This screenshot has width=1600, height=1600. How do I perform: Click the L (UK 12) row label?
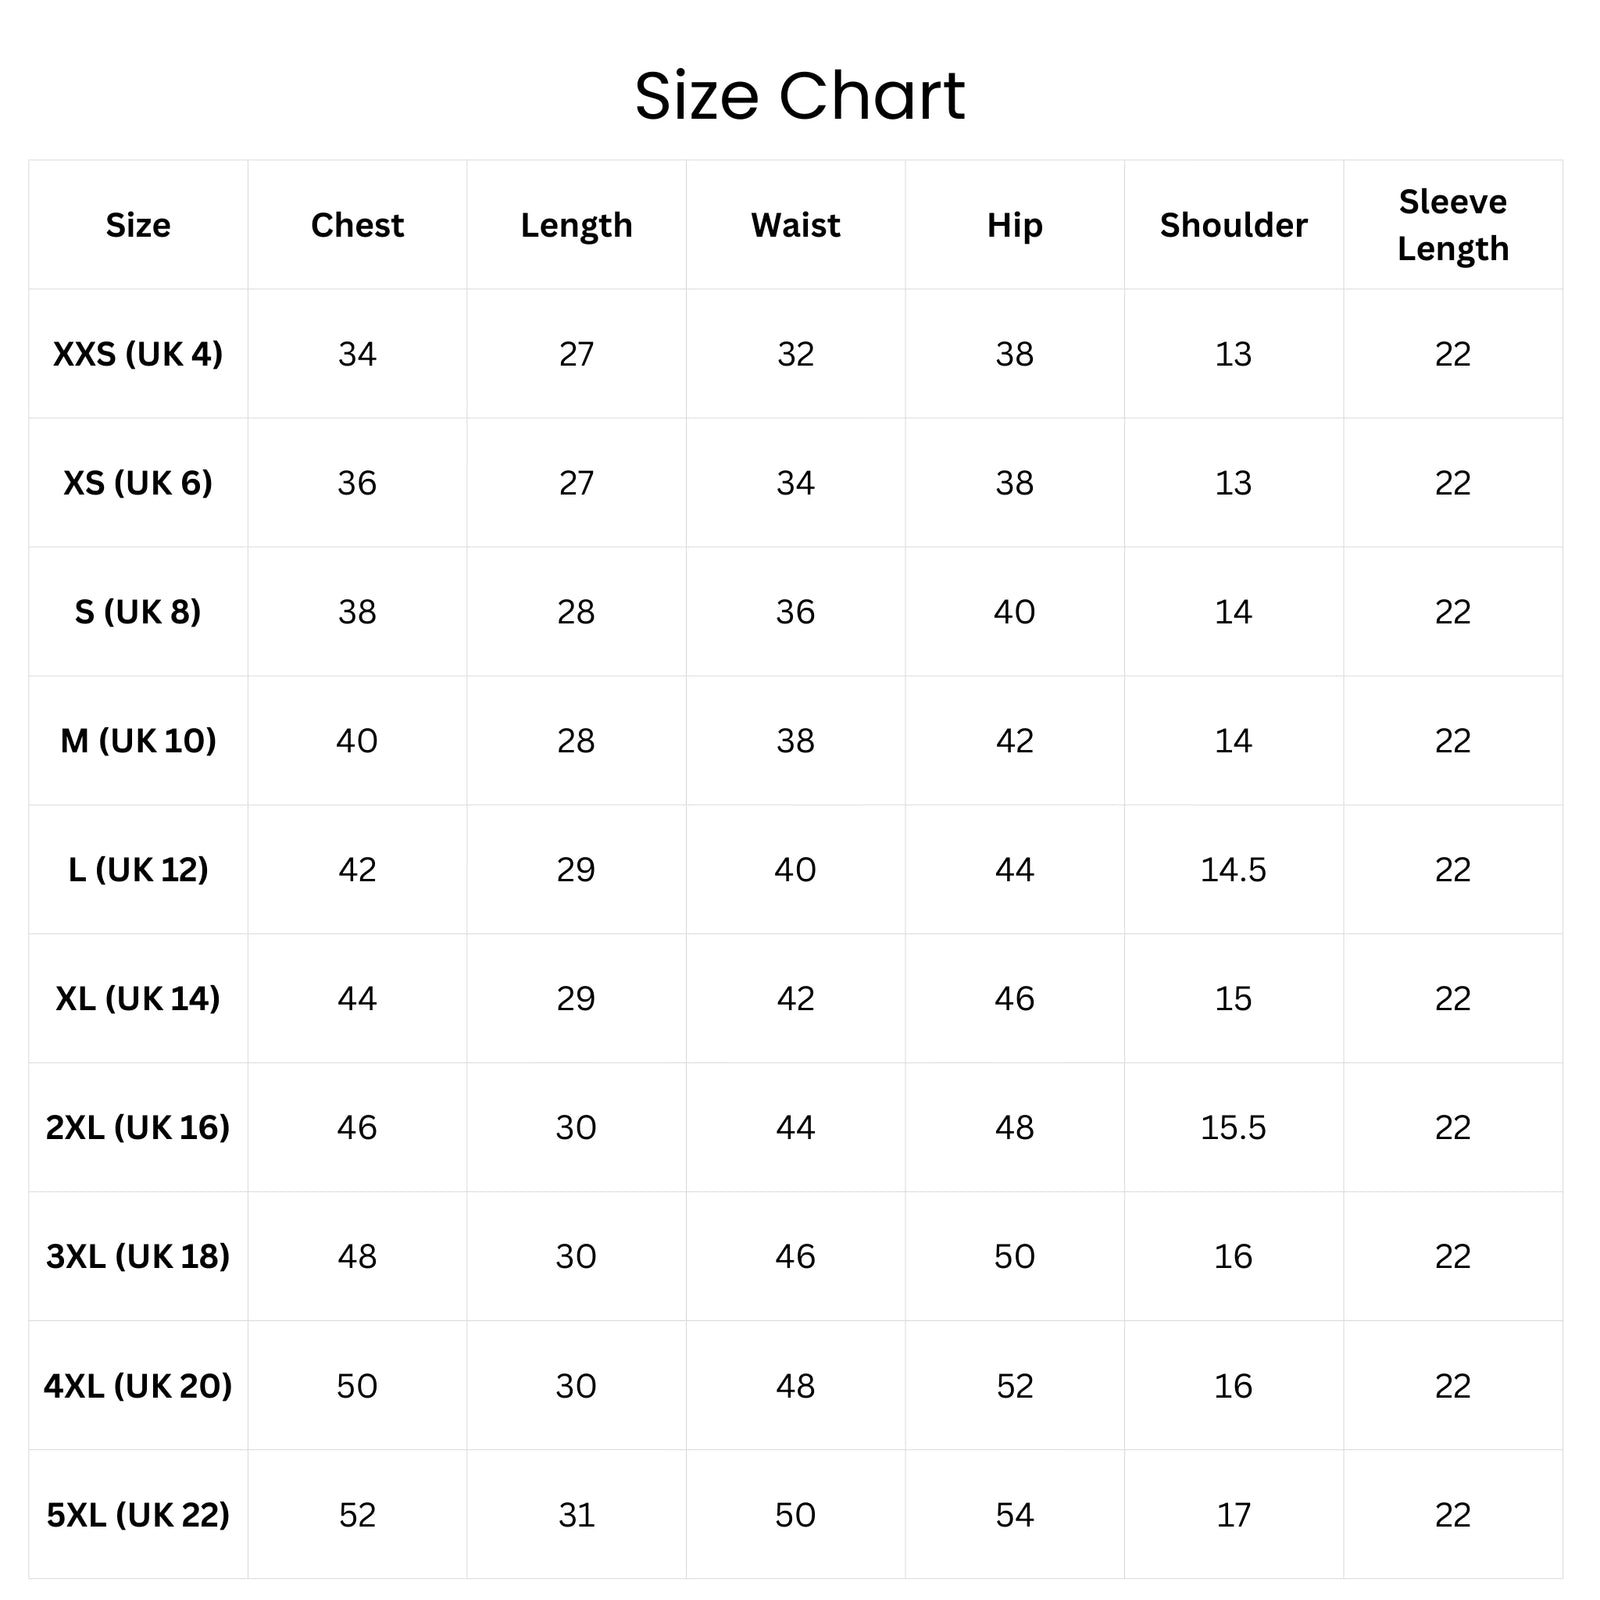[x=138, y=870]
